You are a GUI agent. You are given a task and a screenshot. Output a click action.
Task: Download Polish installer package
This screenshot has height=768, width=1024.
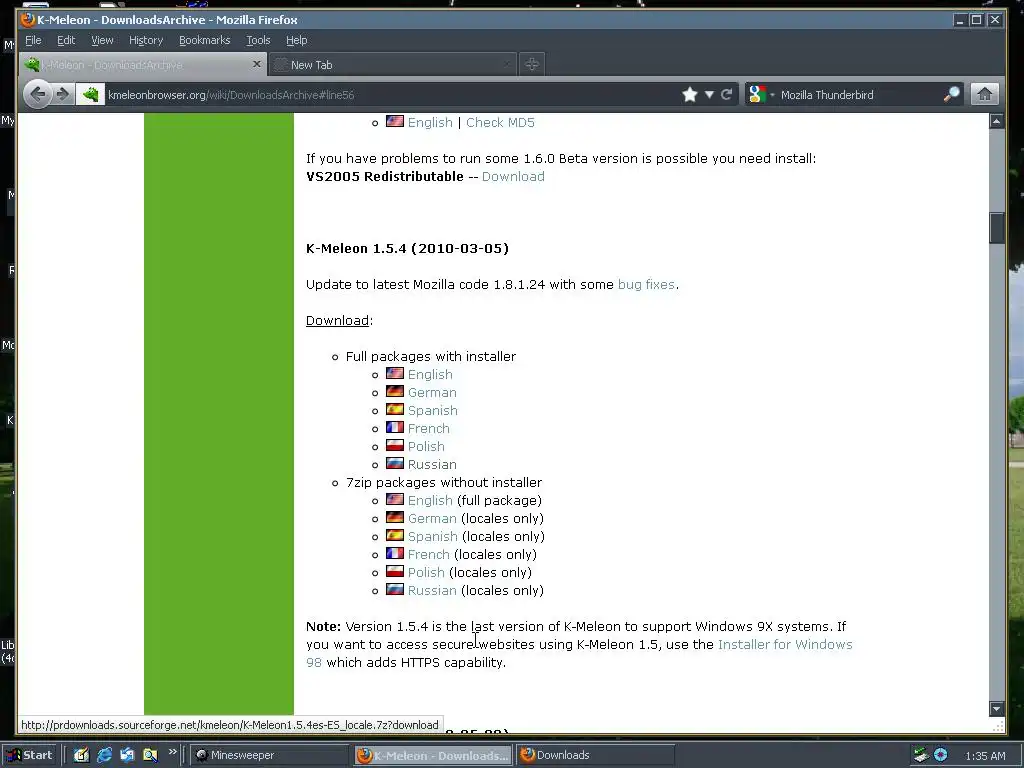point(426,446)
